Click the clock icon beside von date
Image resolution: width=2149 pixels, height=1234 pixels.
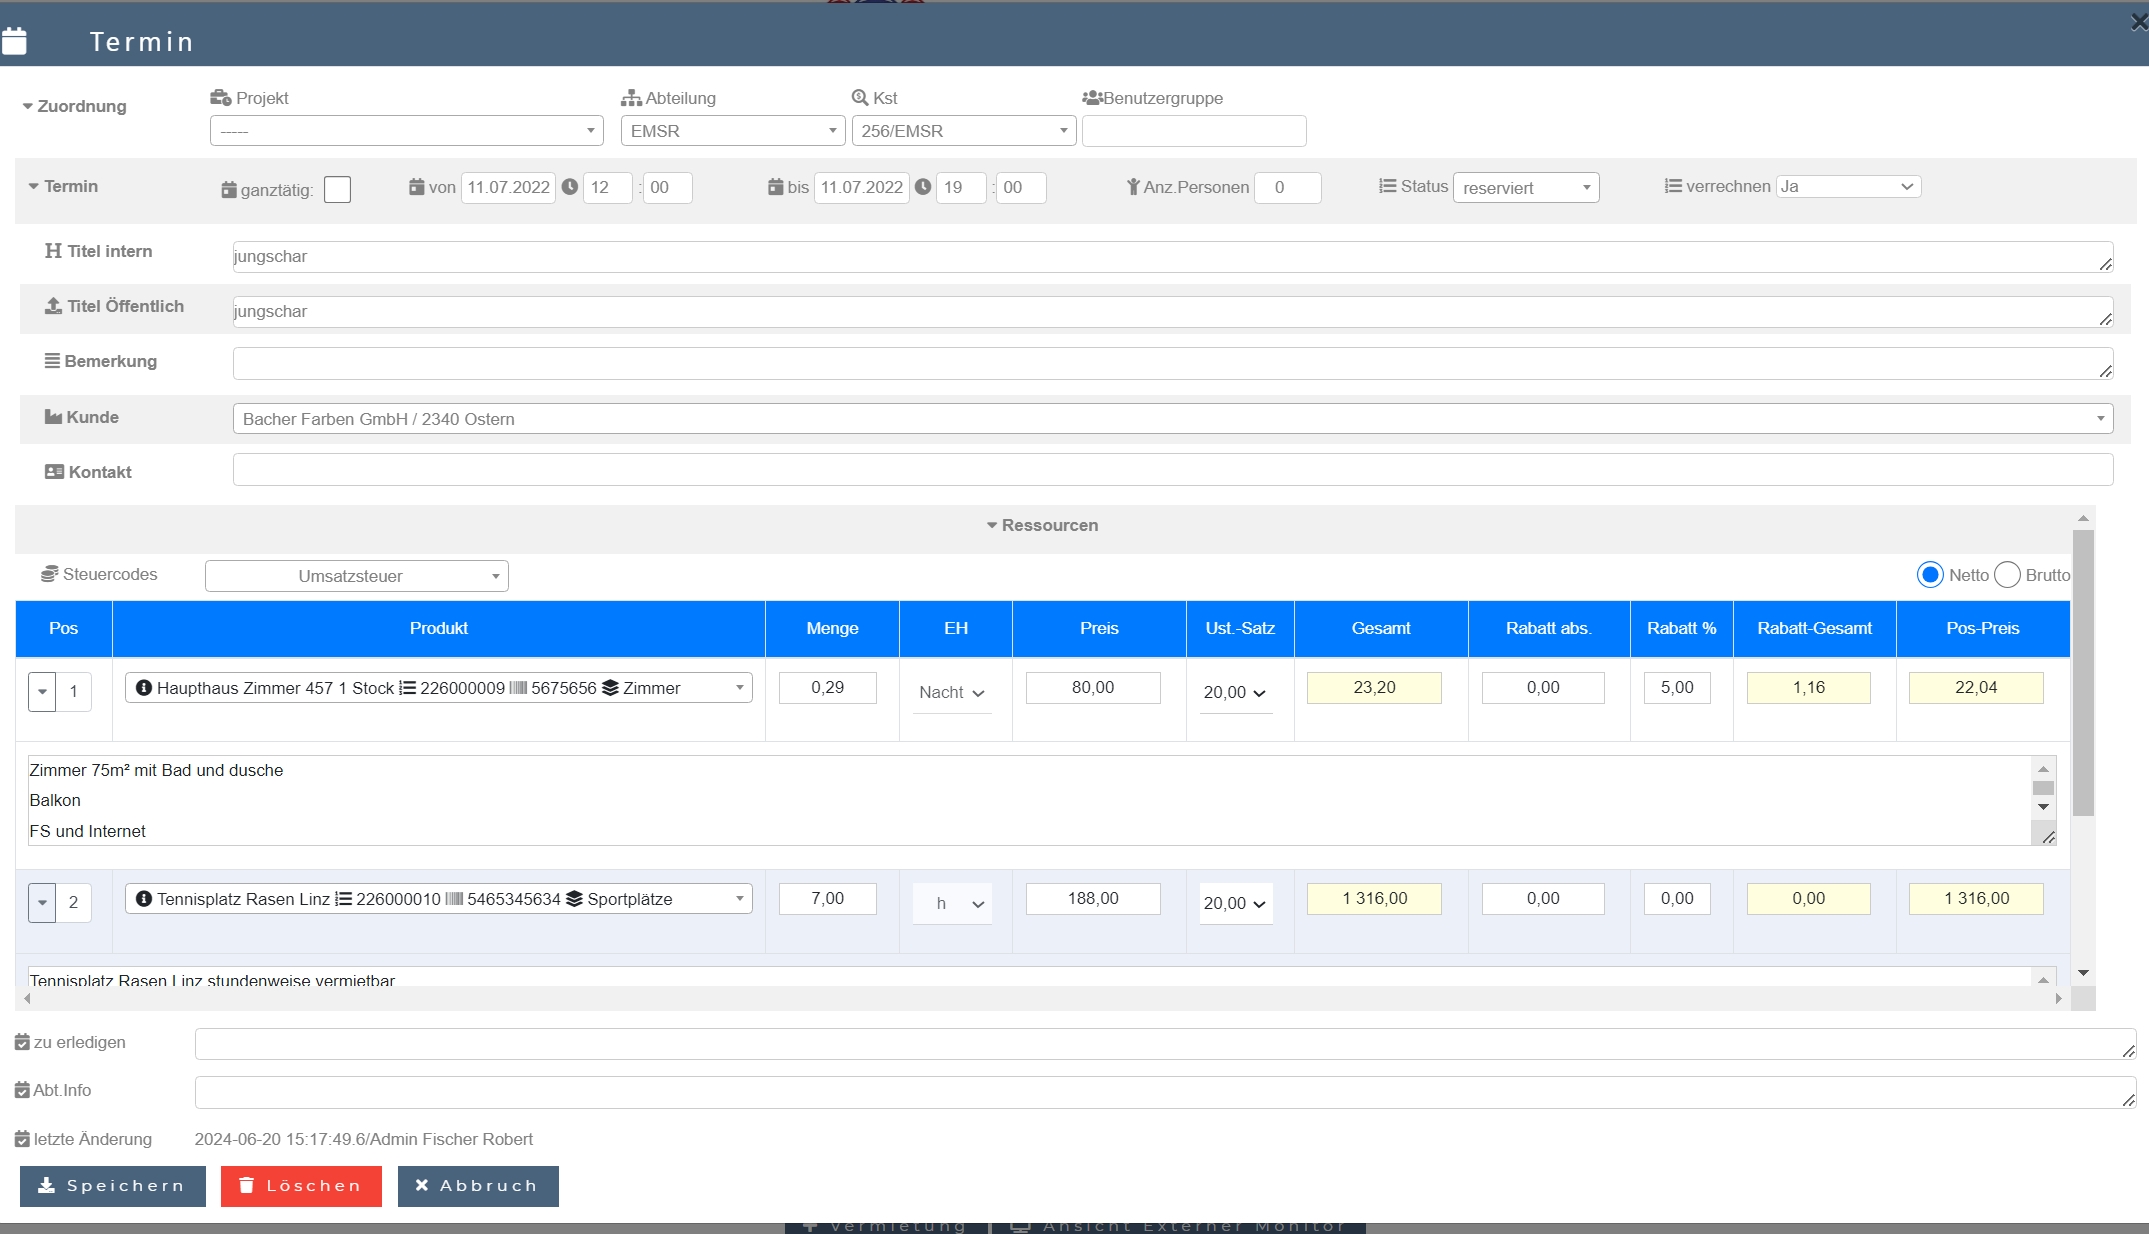click(570, 187)
